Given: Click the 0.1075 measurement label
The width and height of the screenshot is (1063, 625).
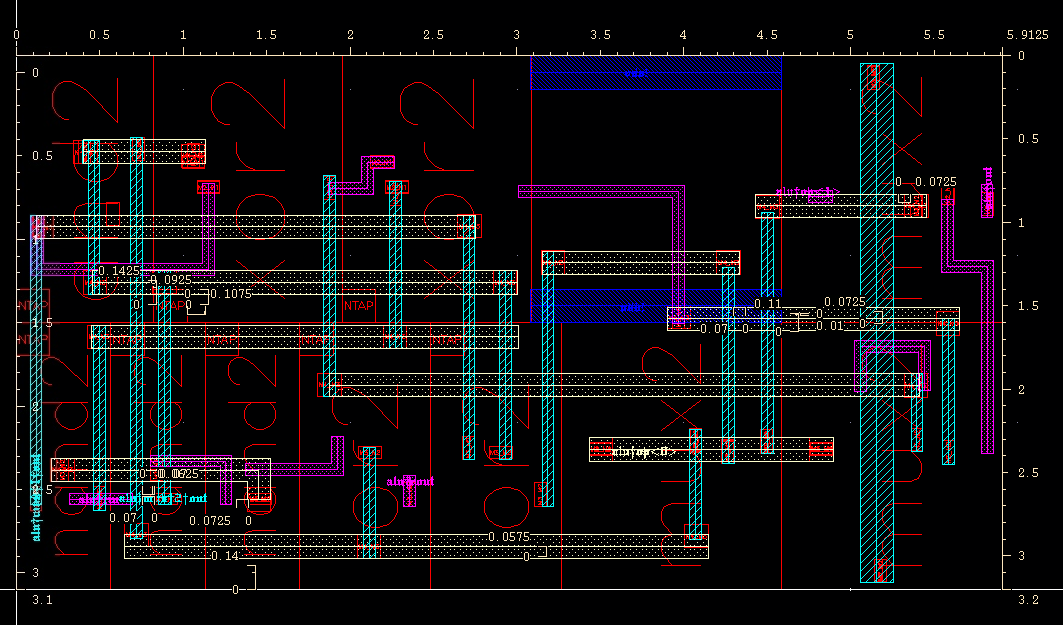Looking at the screenshot, I should click(x=230, y=294).
